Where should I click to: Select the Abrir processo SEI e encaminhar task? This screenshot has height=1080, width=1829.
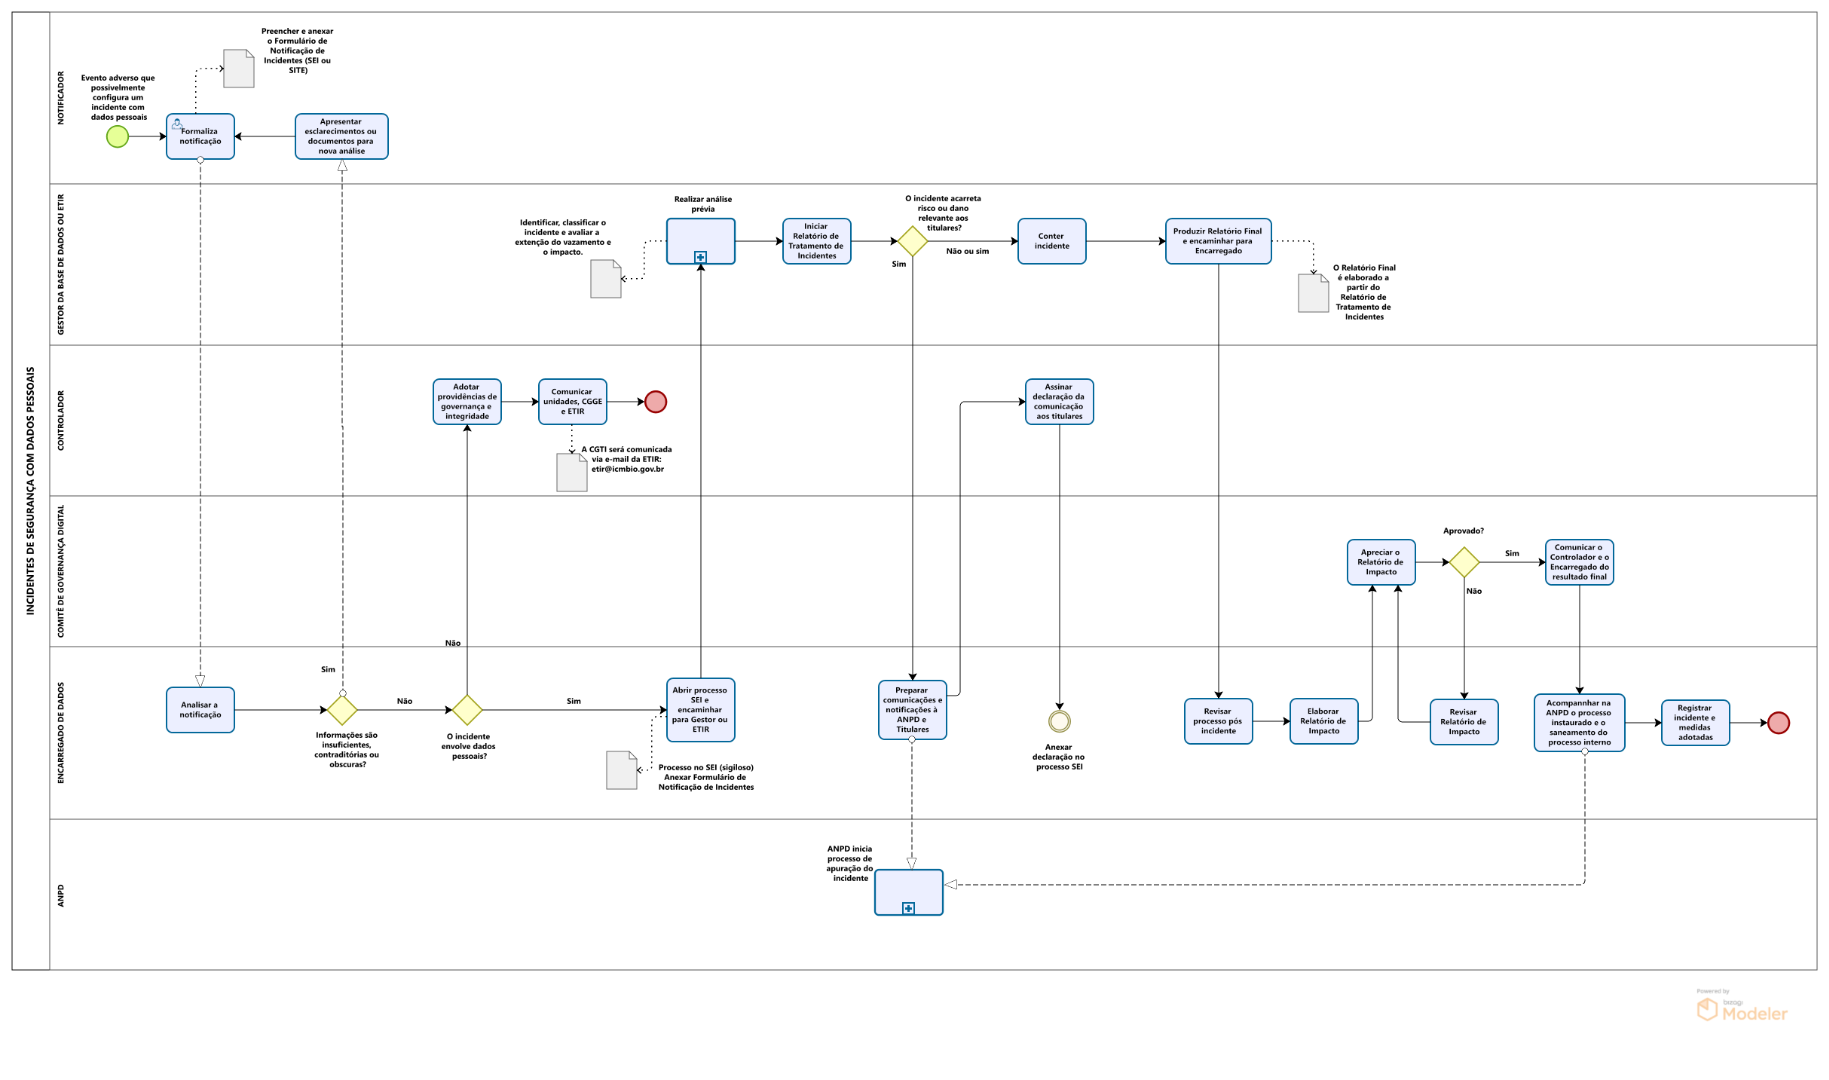pos(701,710)
